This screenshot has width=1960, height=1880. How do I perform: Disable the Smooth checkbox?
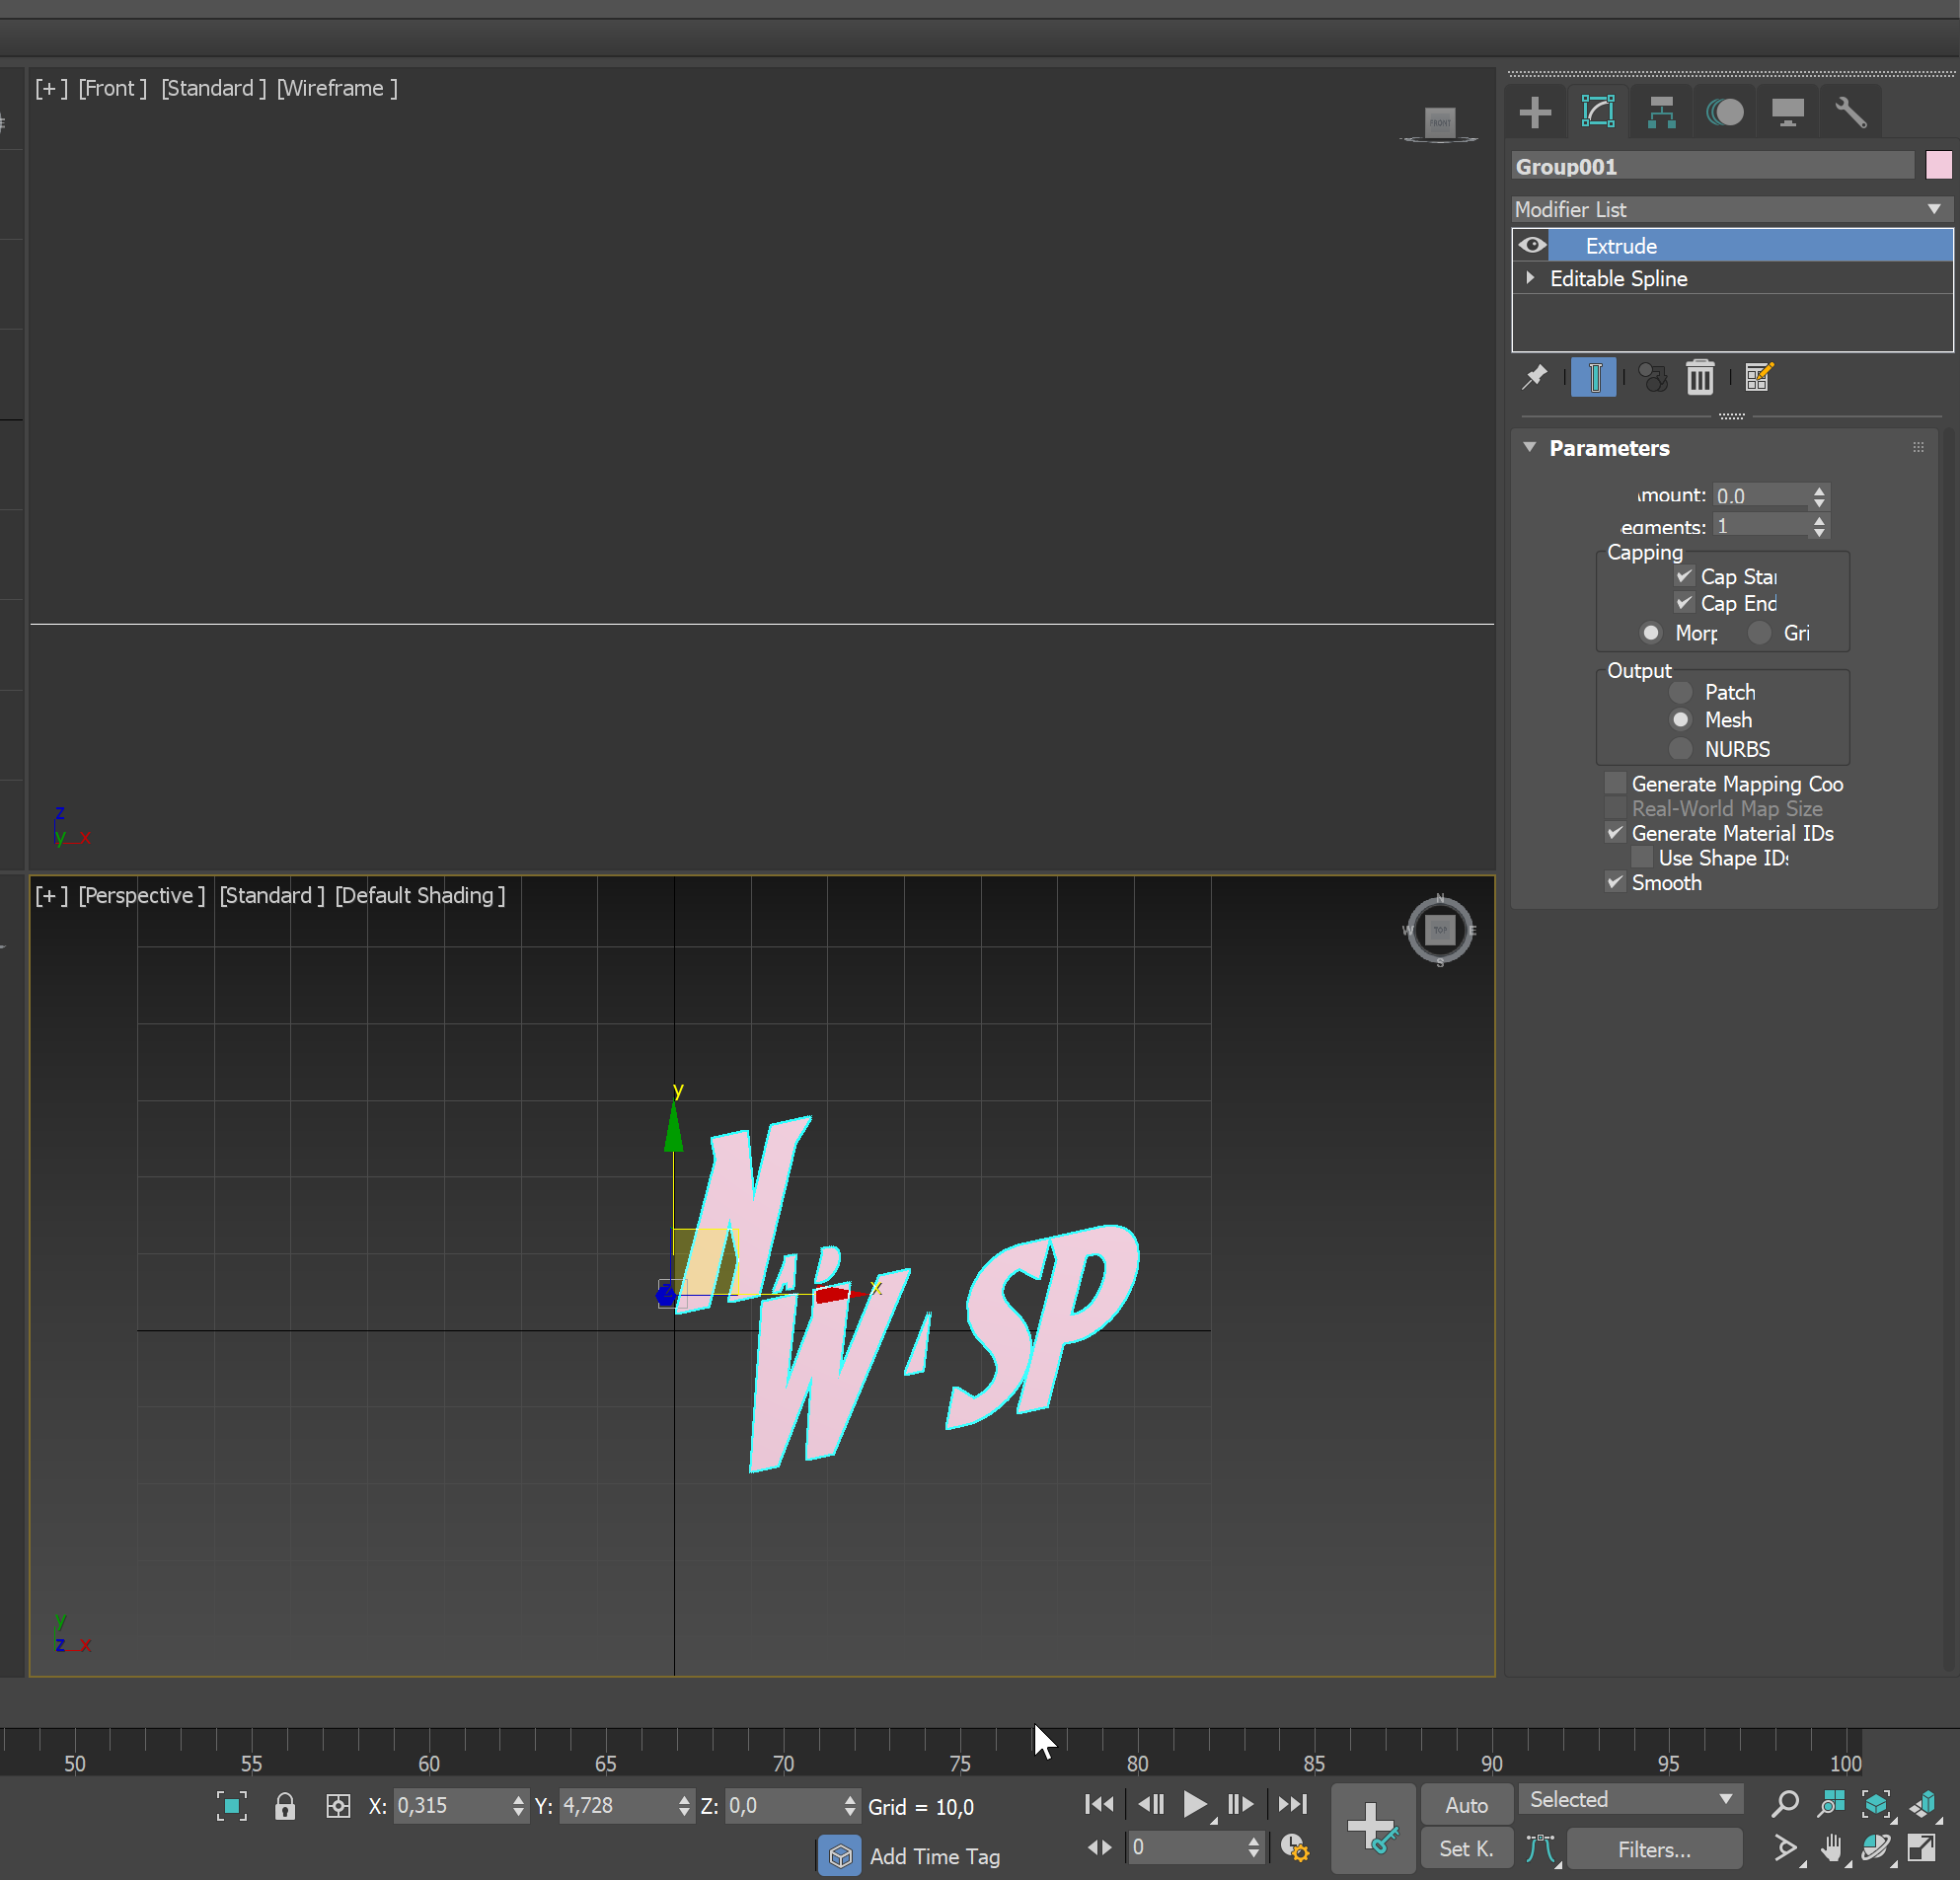(x=1614, y=882)
